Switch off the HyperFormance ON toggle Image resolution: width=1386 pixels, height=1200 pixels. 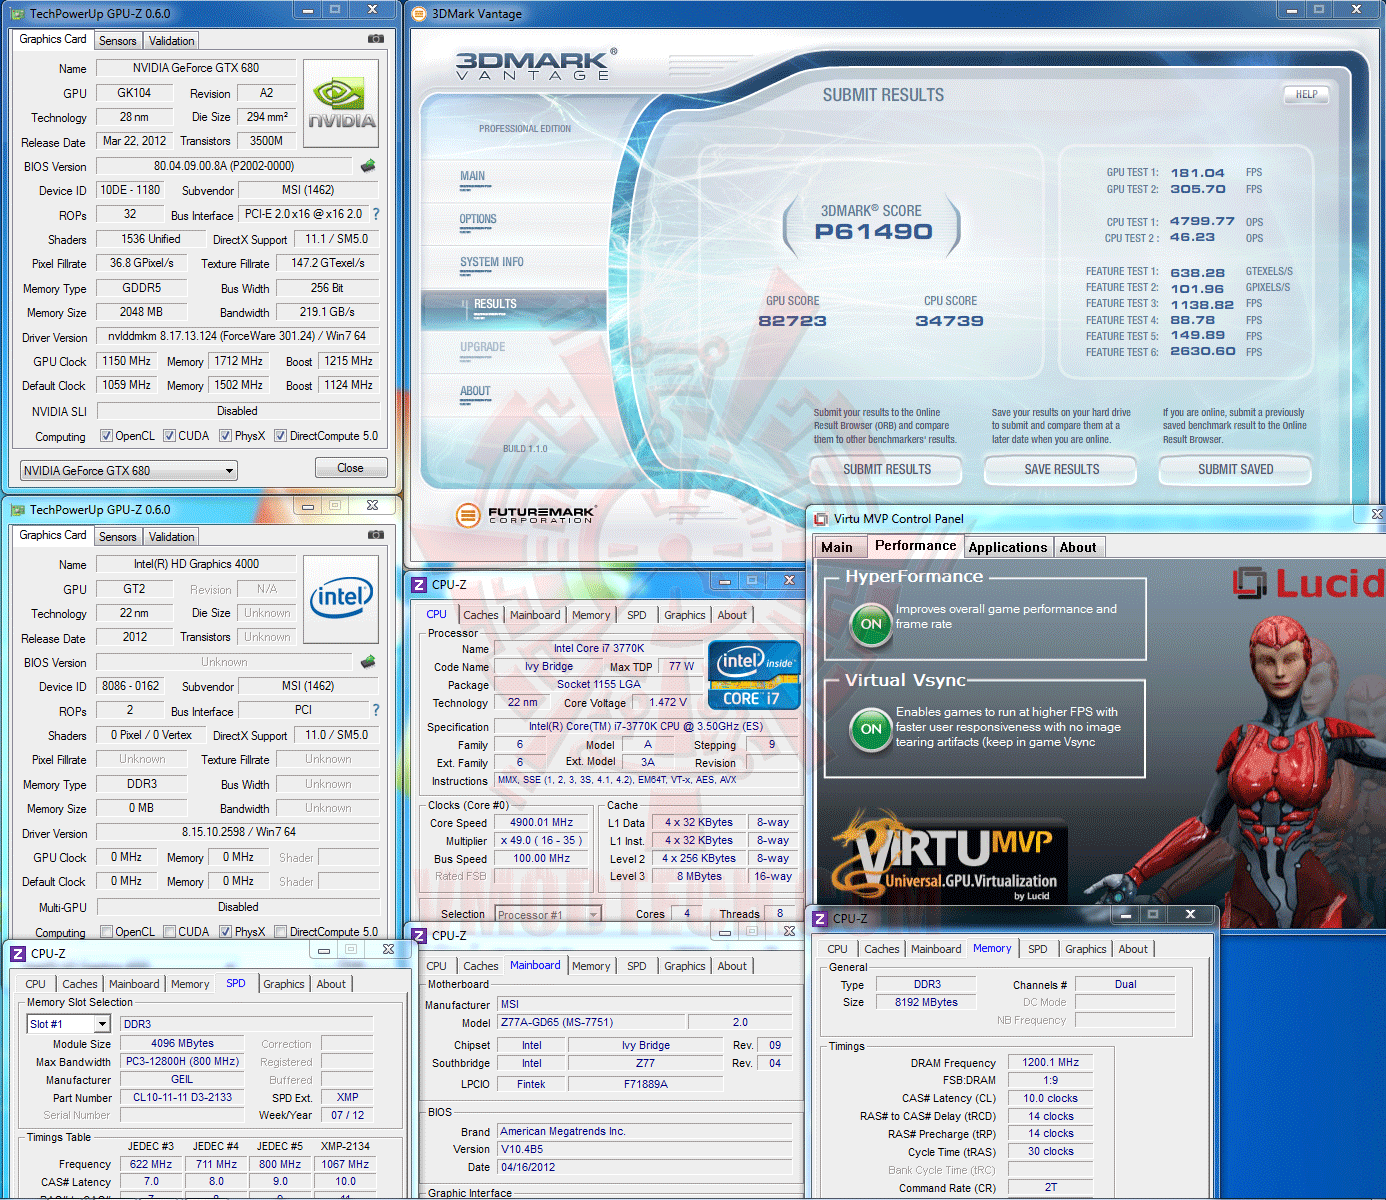[871, 624]
